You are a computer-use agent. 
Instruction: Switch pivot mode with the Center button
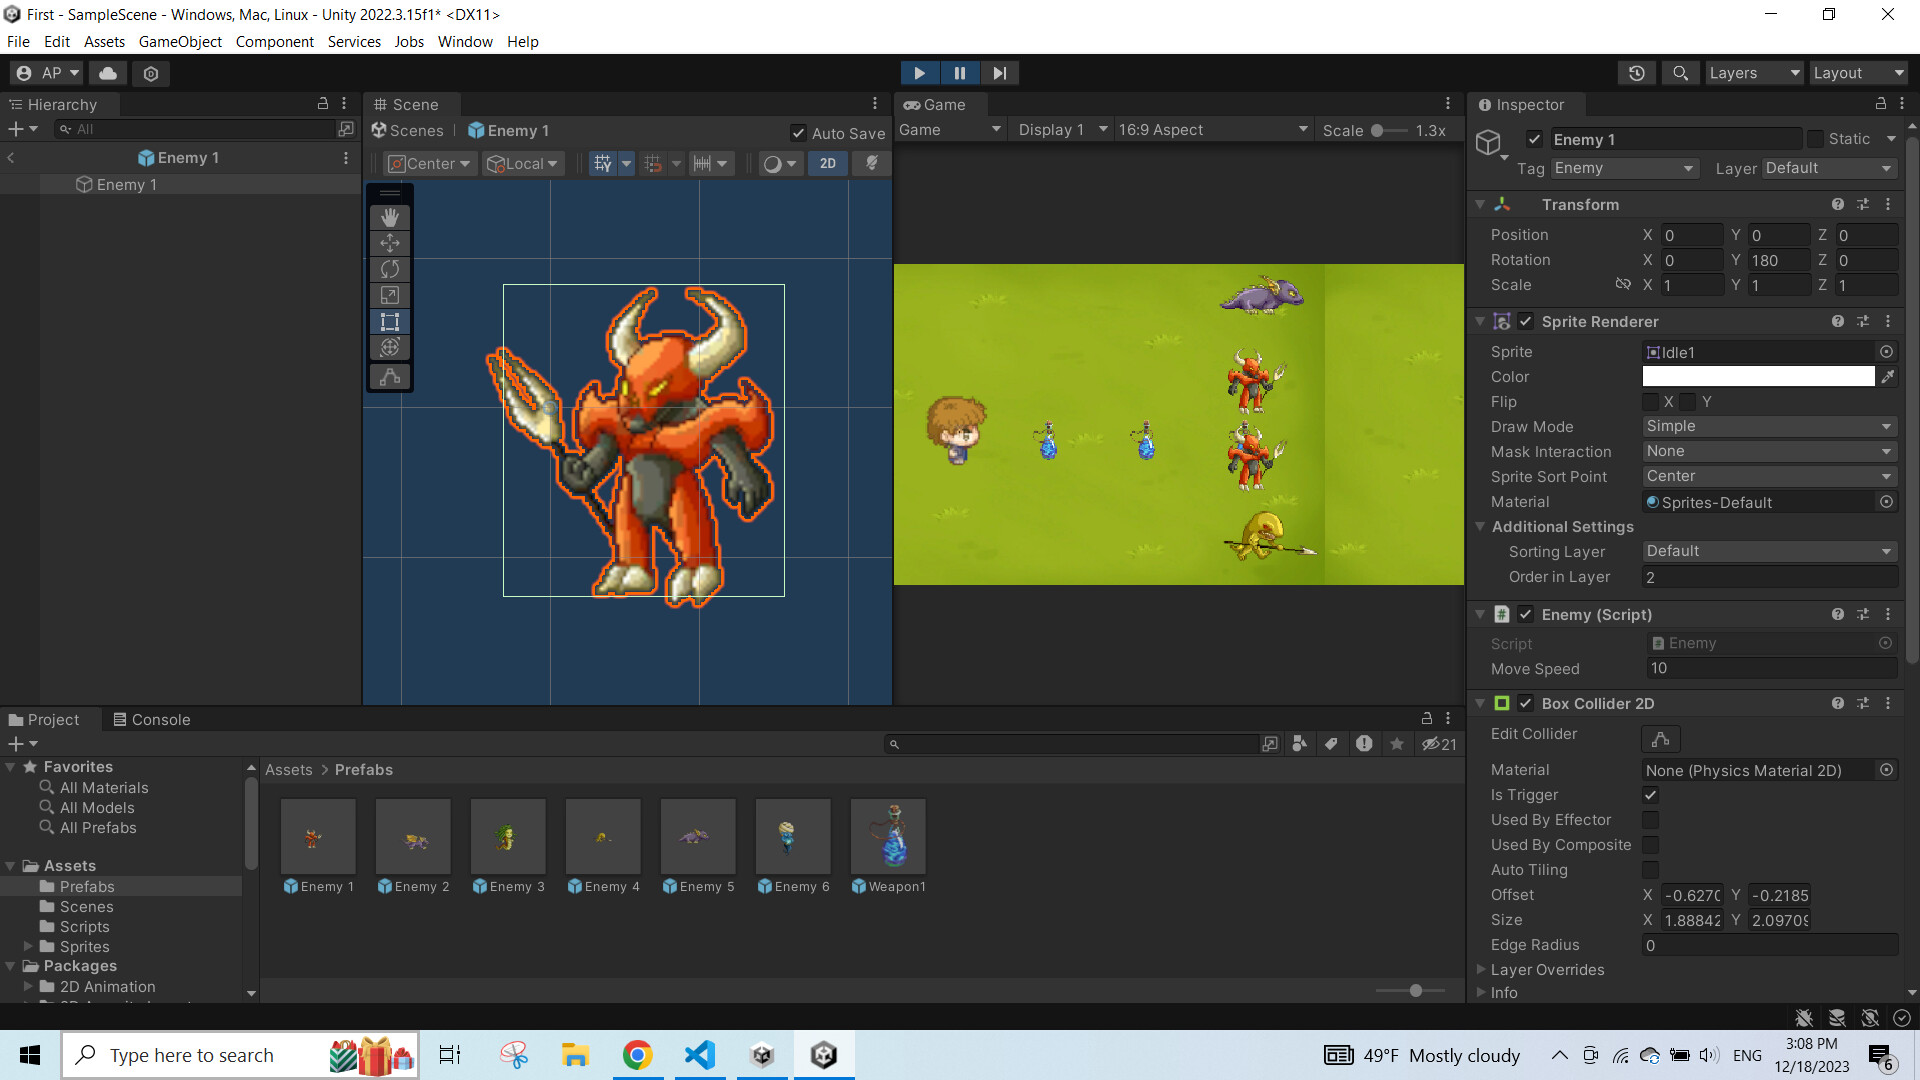click(428, 163)
